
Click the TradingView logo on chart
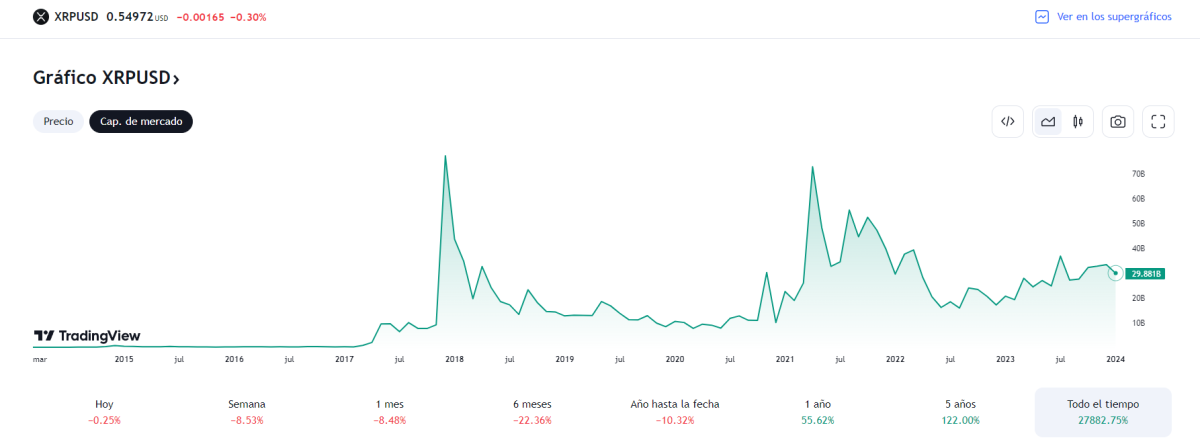click(87, 336)
